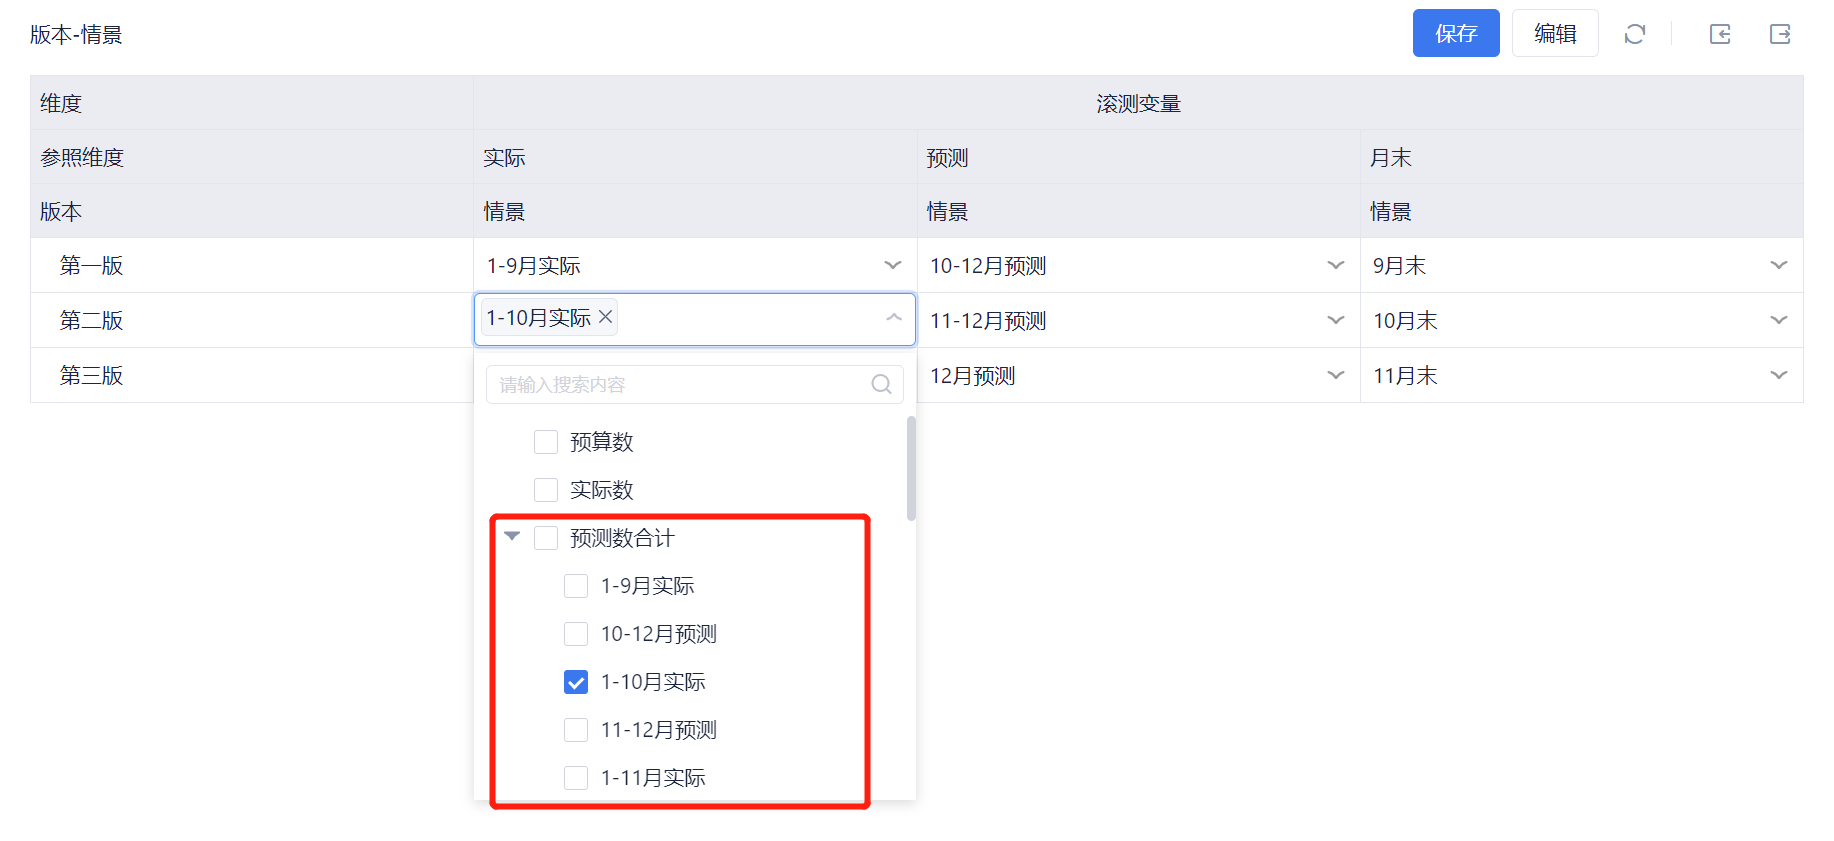The height and width of the screenshot is (841, 1834).
Task: Click the export icon at far right
Action: point(1780,34)
